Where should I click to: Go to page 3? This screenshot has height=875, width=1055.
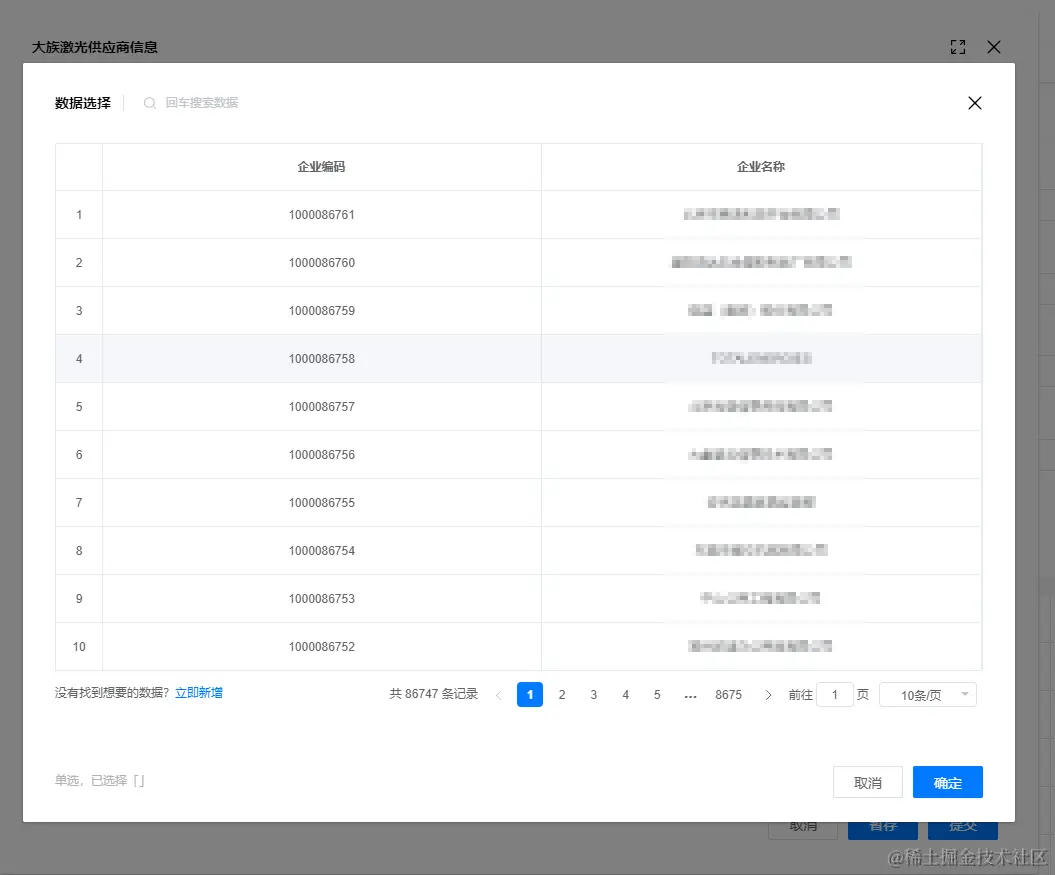click(x=593, y=695)
